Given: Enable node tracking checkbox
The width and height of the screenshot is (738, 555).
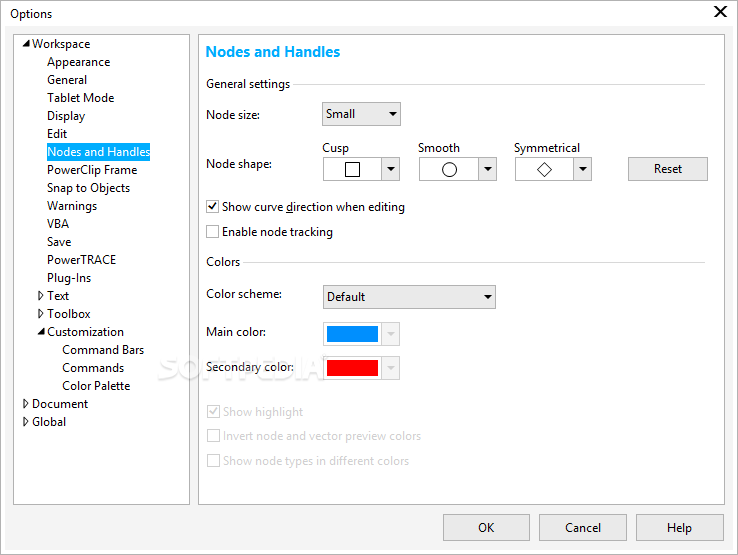Looking at the screenshot, I should tap(212, 232).
